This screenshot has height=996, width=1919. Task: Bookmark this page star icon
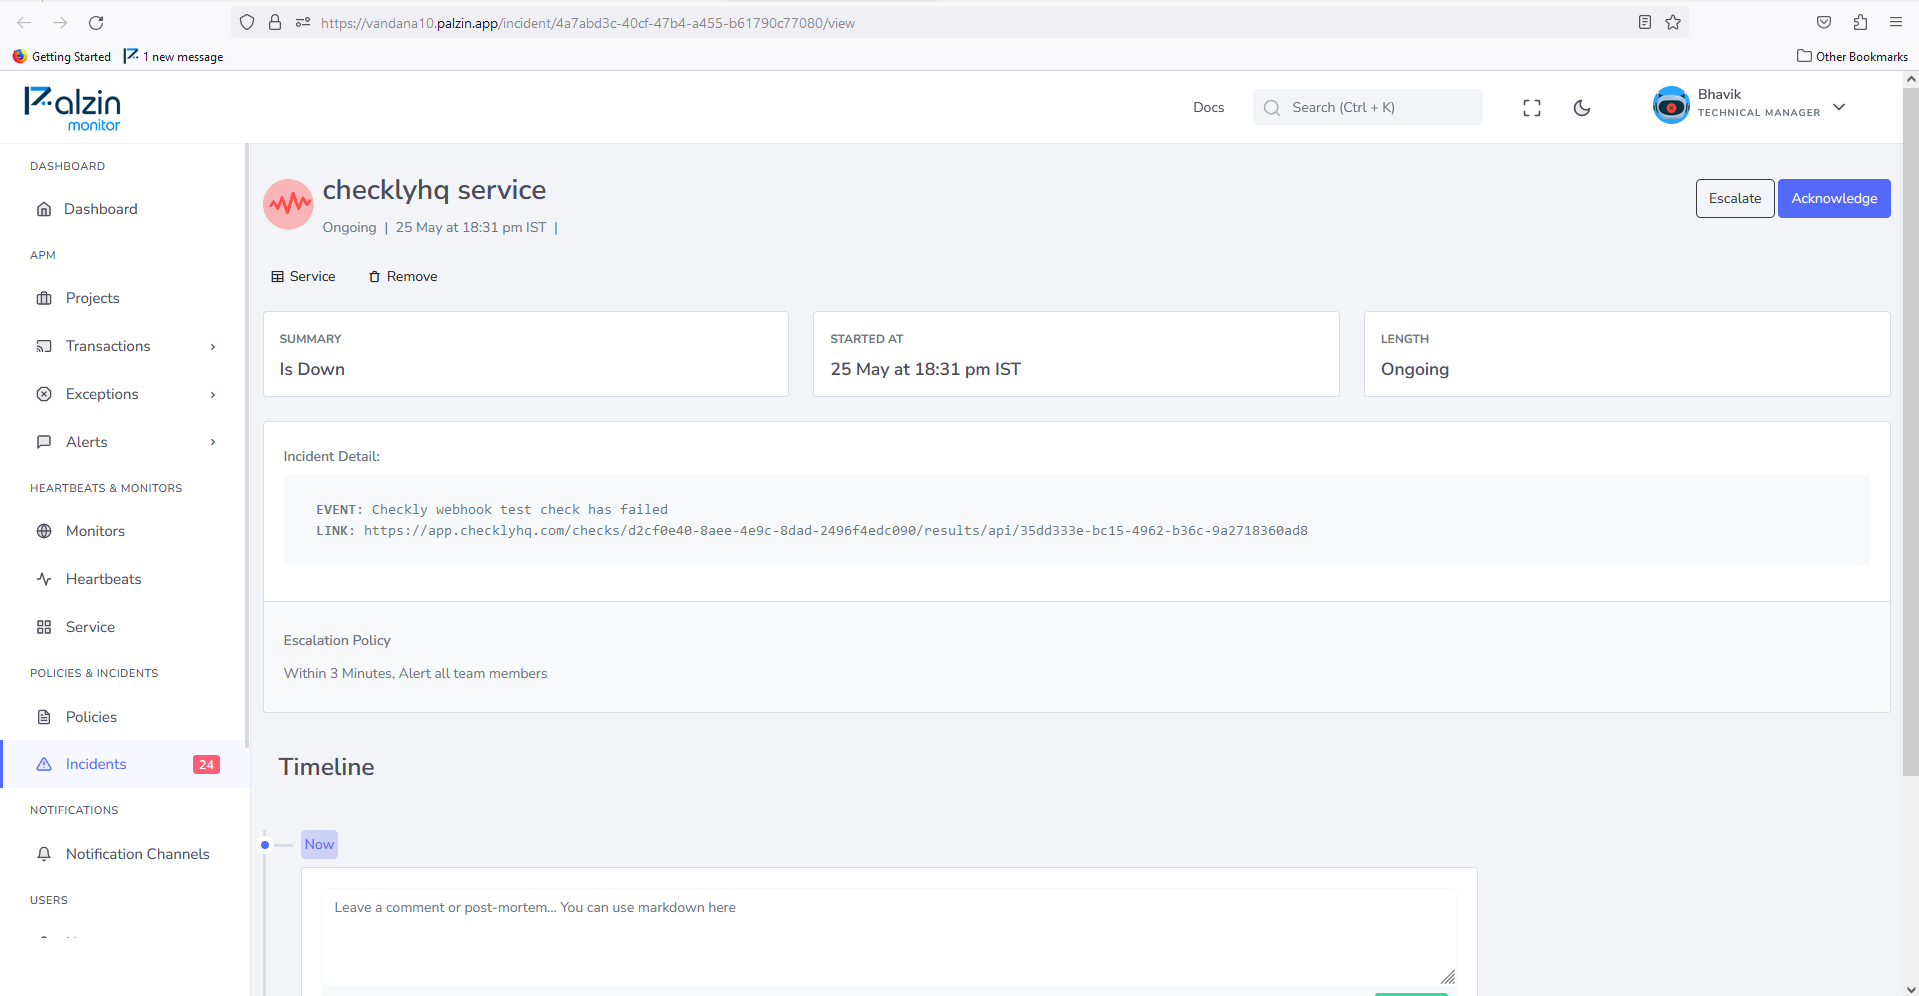(x=1673, y=22)
